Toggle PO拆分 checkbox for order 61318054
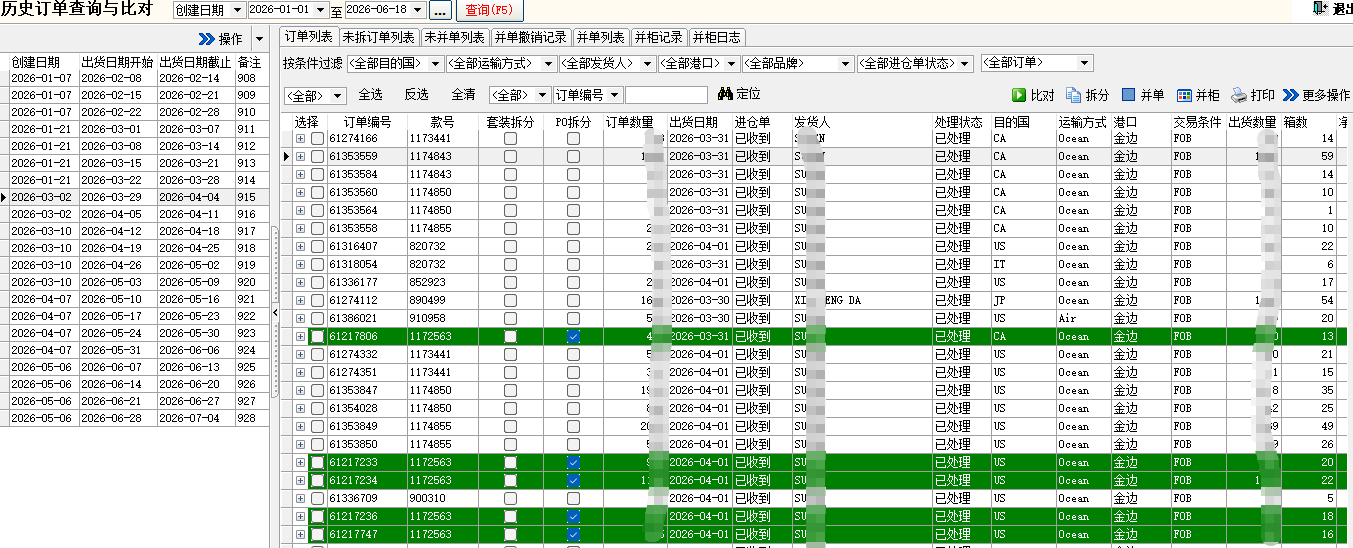 [x=573, y=265]
